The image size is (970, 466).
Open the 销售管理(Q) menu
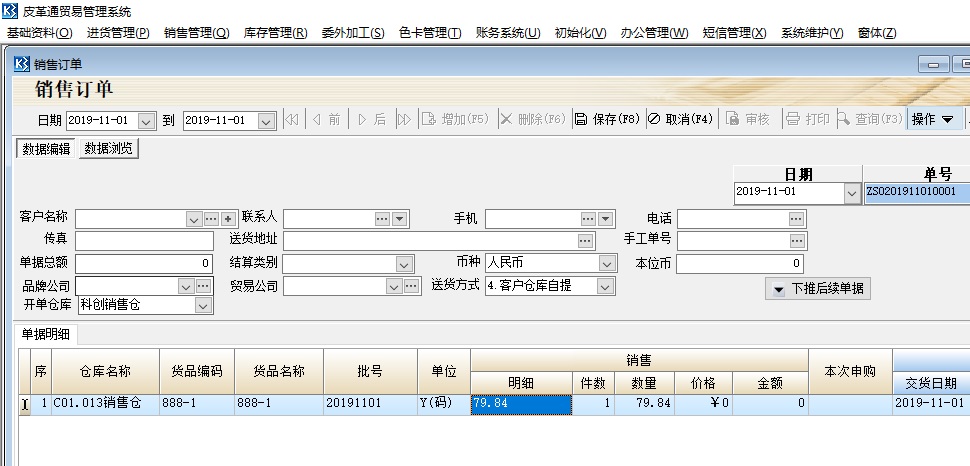click(x=197, y=33)
